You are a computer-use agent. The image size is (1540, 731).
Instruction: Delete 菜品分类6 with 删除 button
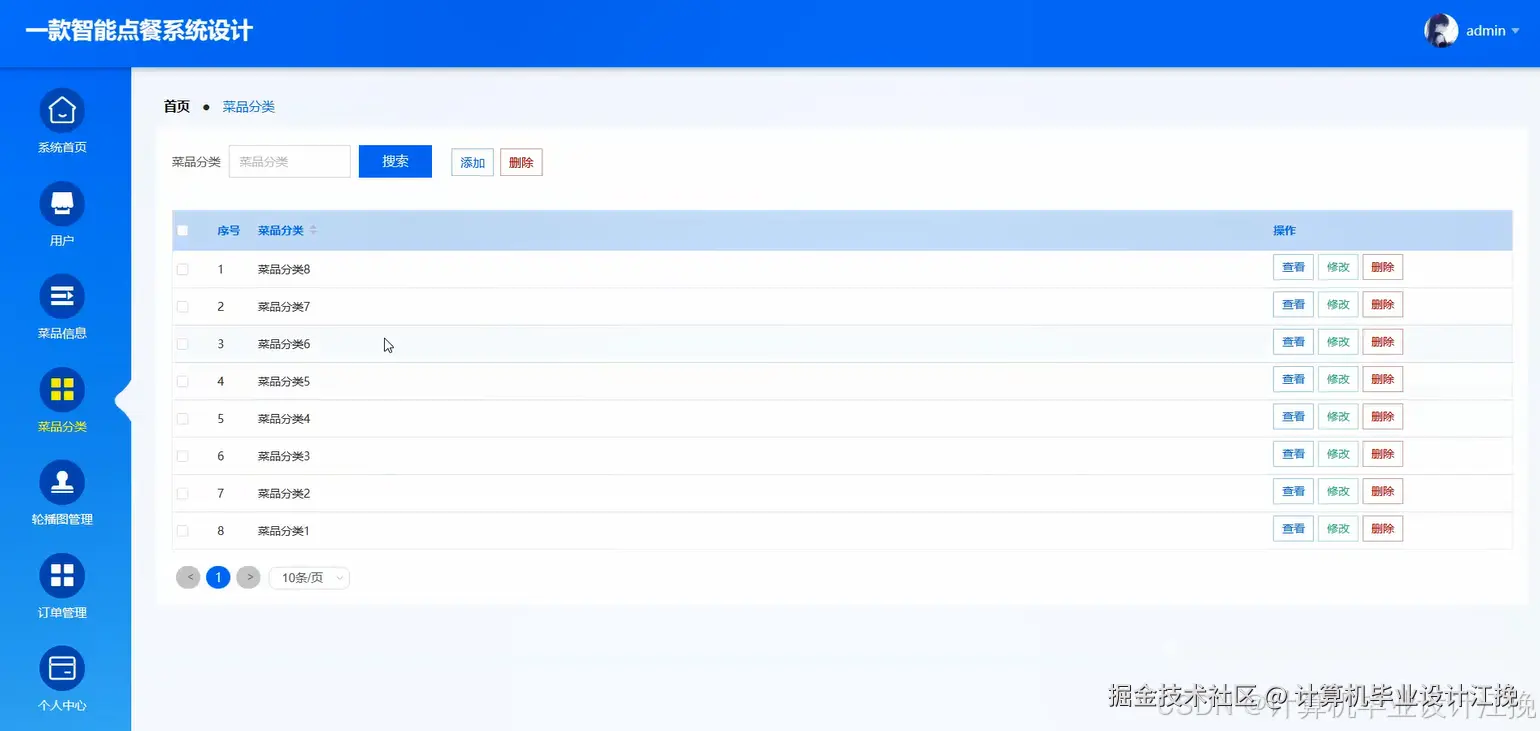point(1383,342)
